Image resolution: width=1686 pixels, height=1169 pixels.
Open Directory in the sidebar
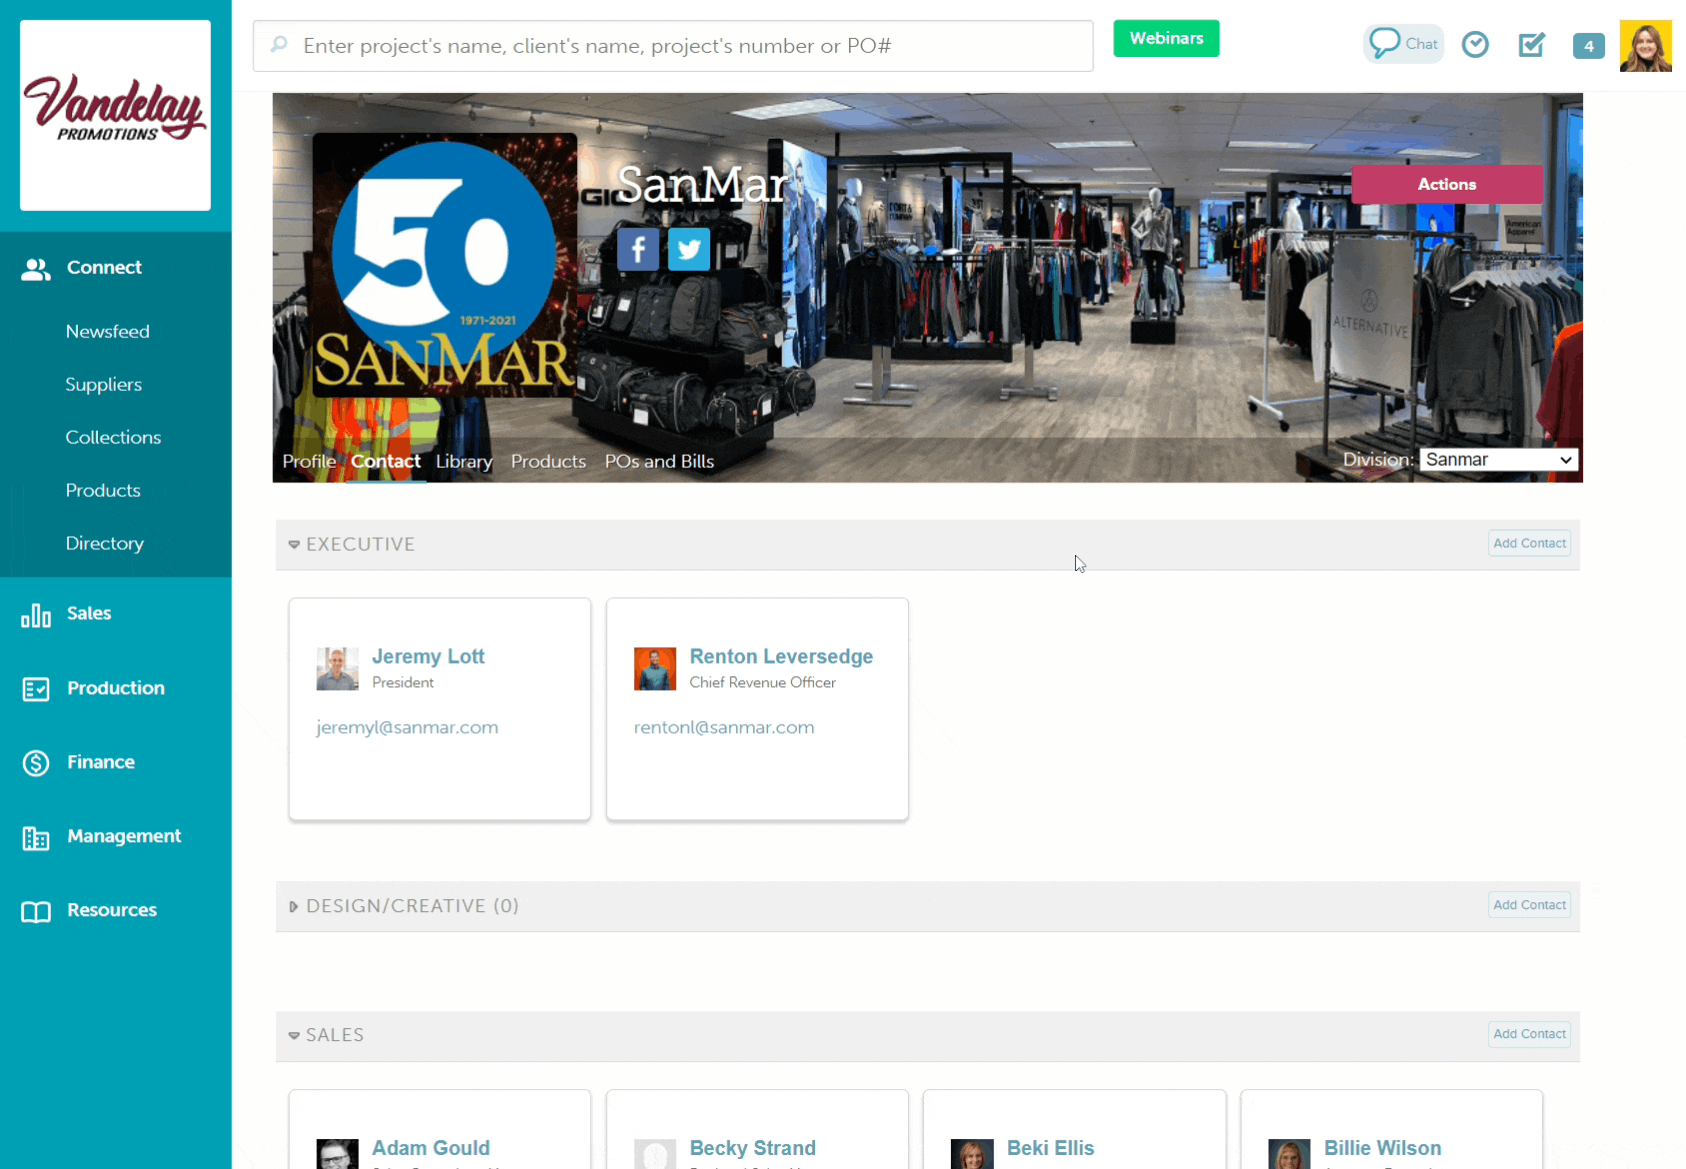tap(105, 544)
